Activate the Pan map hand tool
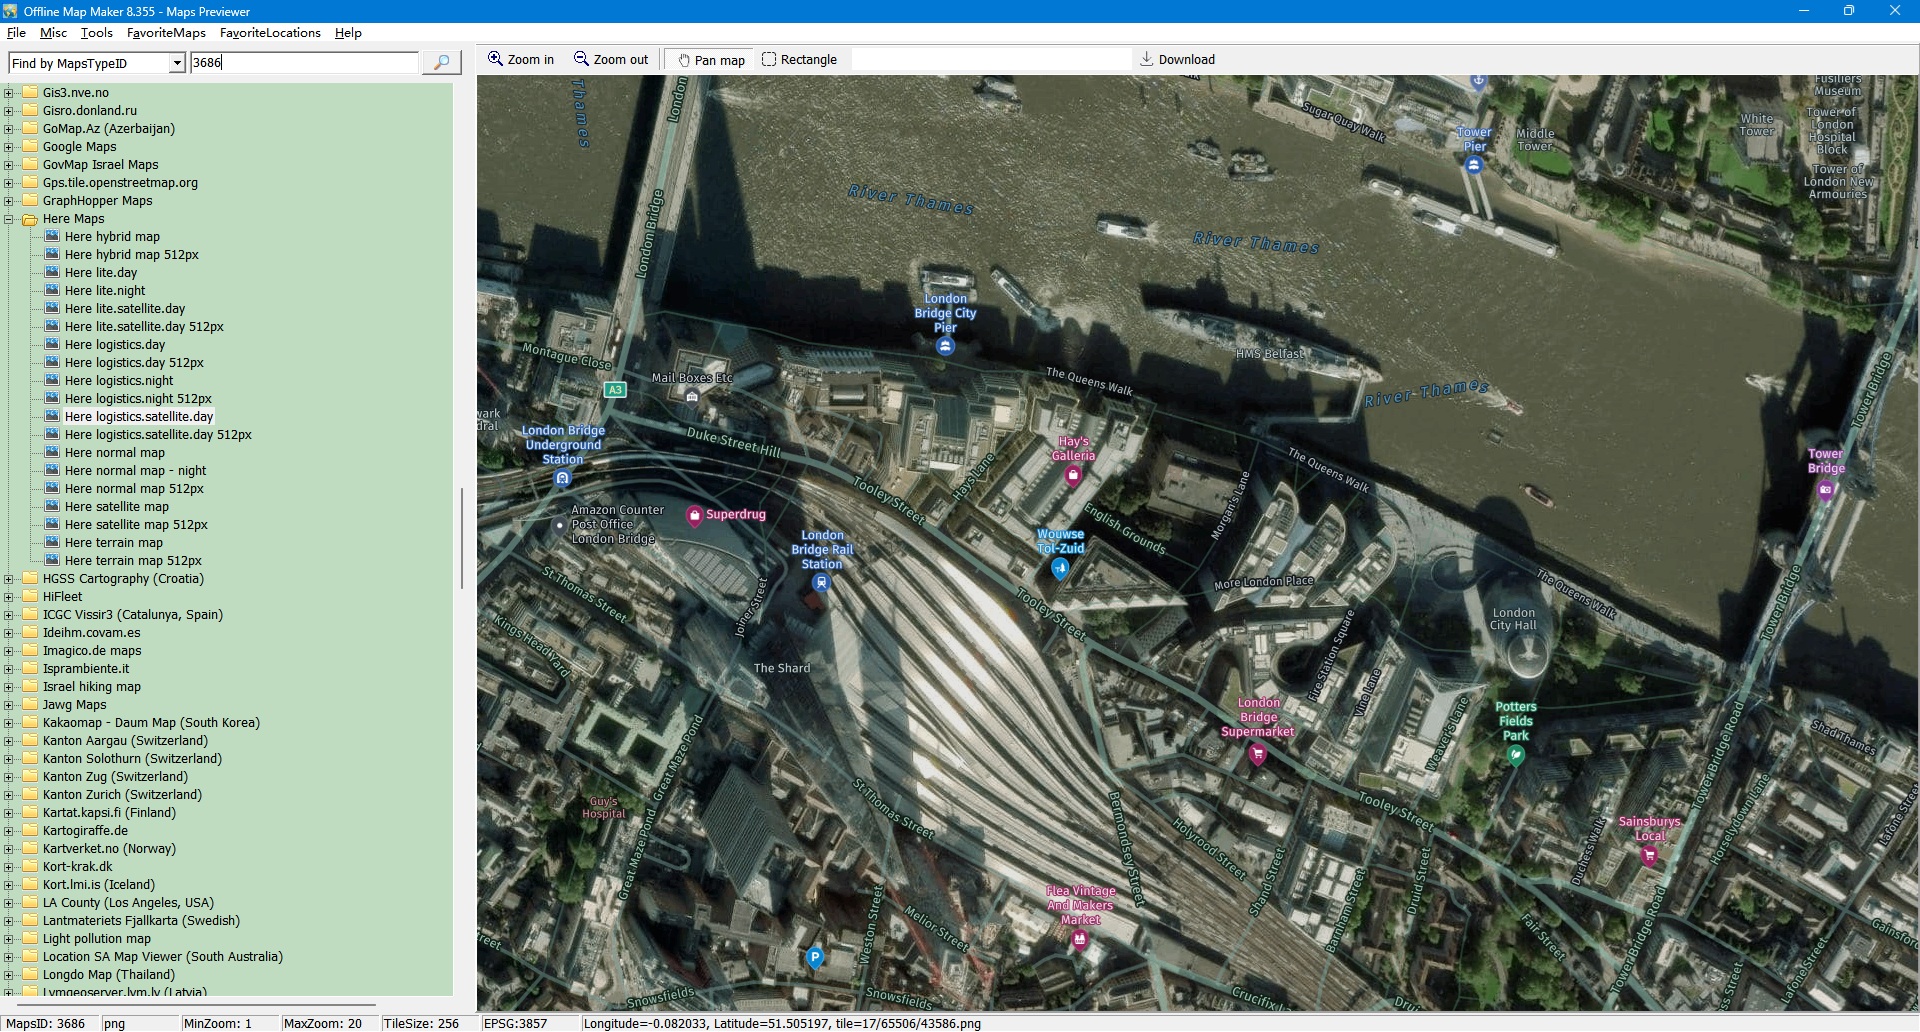Image resolution: width=1920 pixels, height=1032 pixels. click(711, 60)
